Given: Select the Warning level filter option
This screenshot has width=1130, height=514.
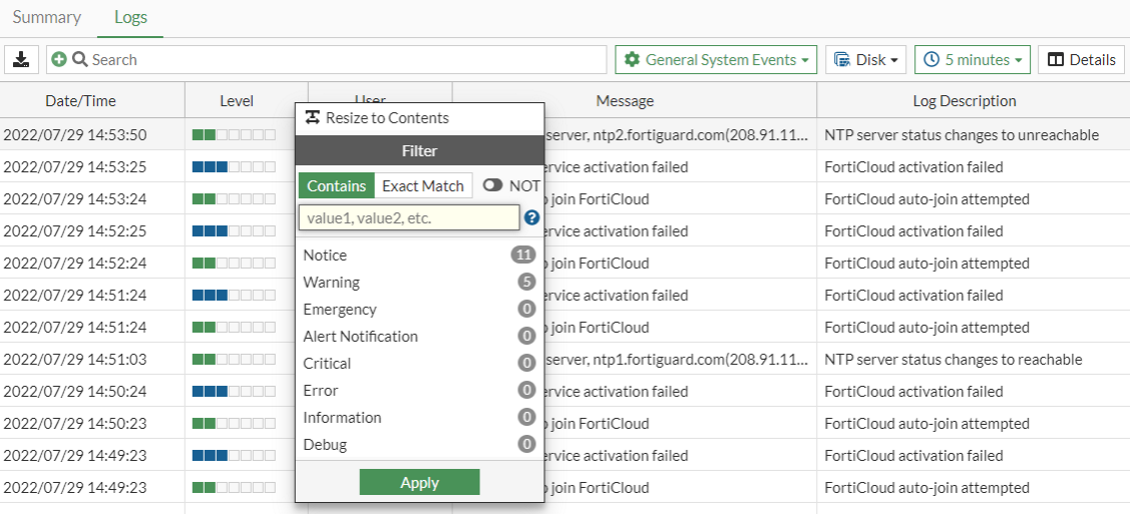Looking at the screenshot, I should [x=332, y=282].
